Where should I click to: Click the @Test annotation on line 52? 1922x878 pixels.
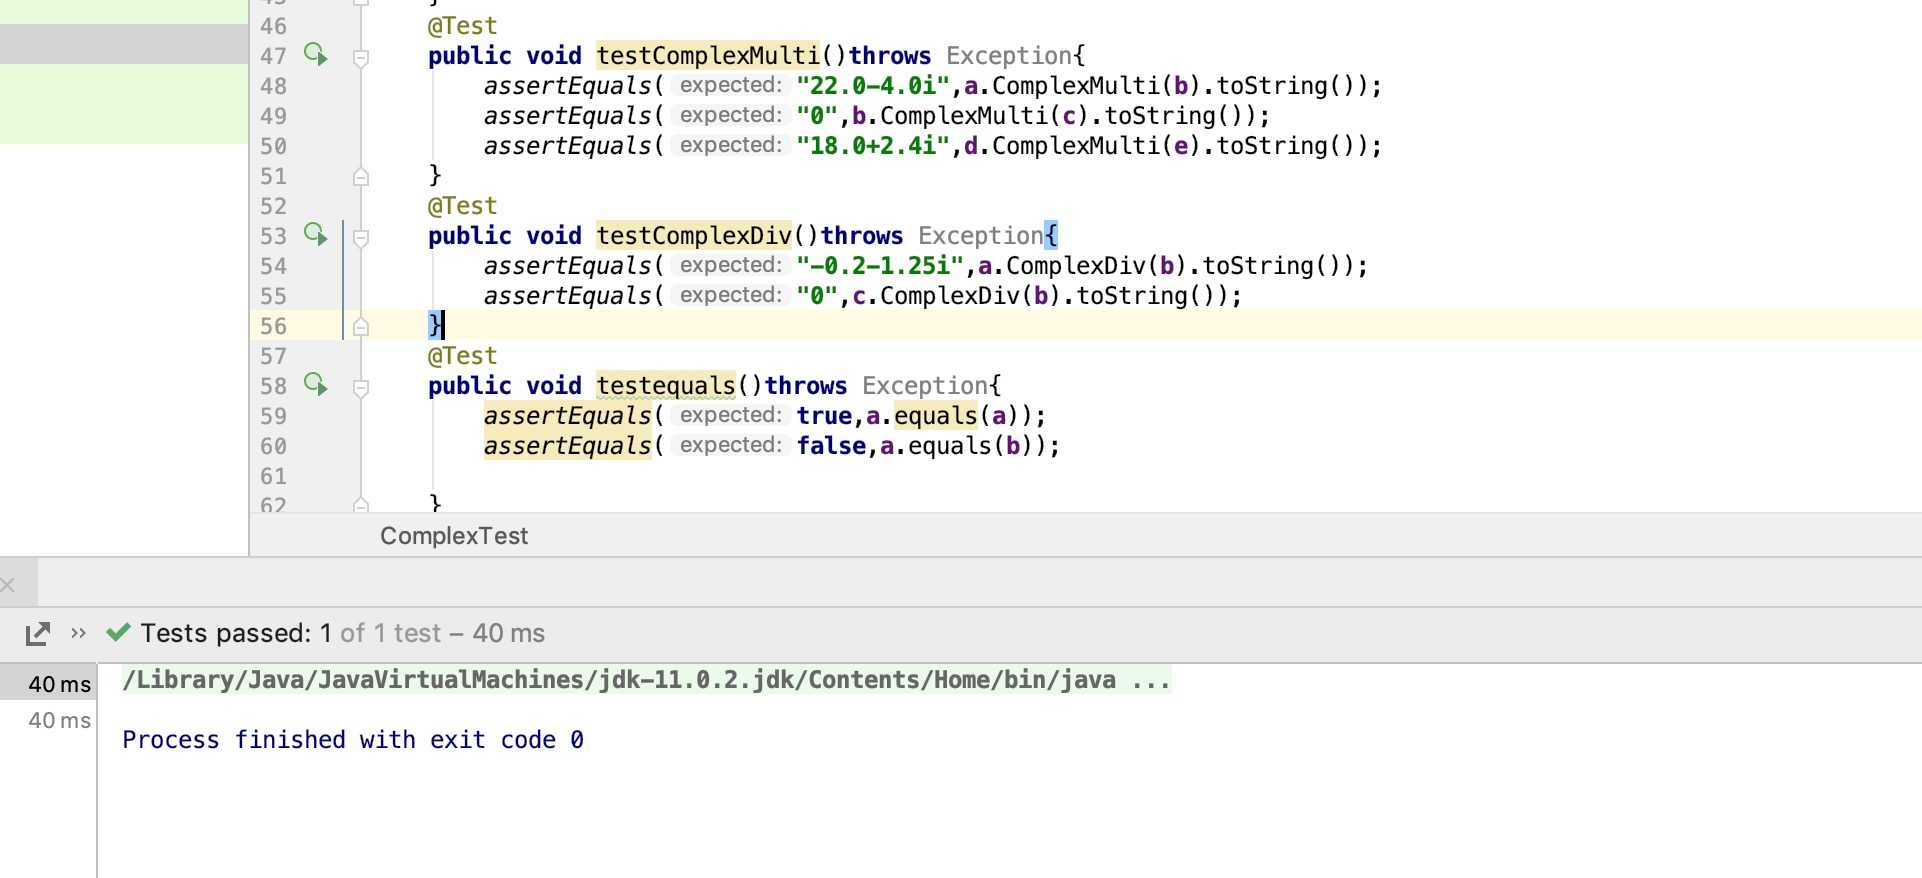(462, 205)
